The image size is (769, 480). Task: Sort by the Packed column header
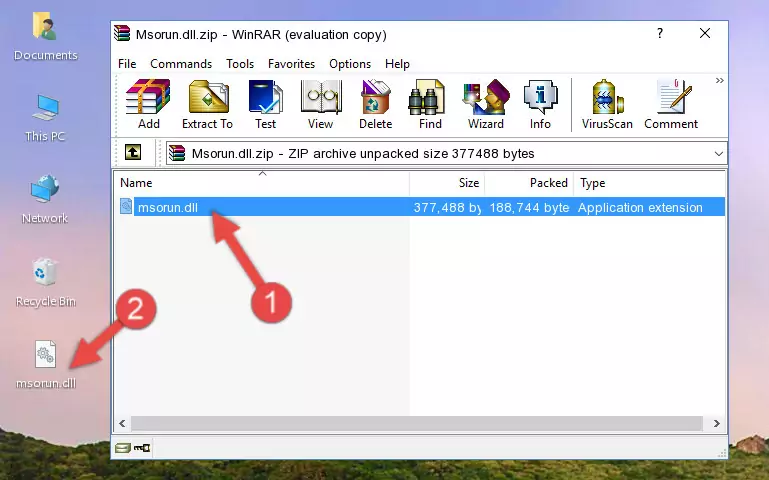pyautogui.click(x=529, y=183)
